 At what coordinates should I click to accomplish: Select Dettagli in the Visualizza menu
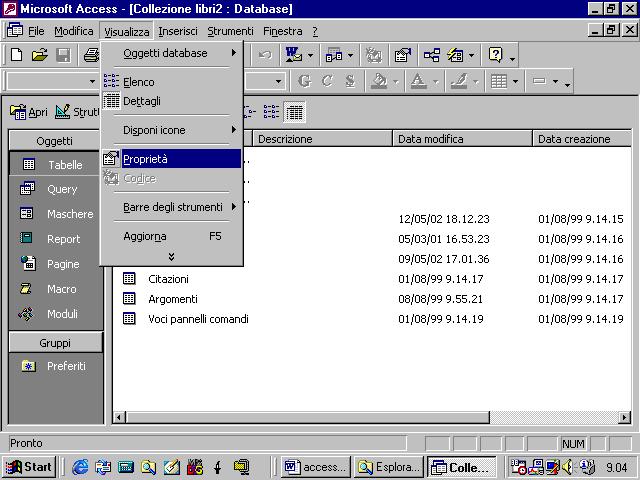click(x=171, y=101)
